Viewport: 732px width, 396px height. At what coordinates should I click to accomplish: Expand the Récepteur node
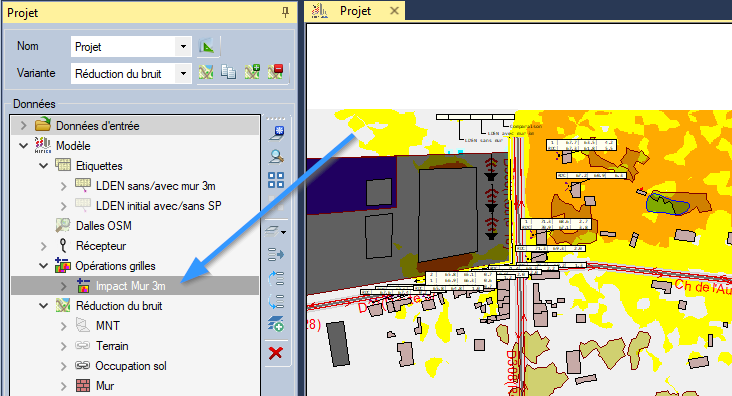pos(43,246)
